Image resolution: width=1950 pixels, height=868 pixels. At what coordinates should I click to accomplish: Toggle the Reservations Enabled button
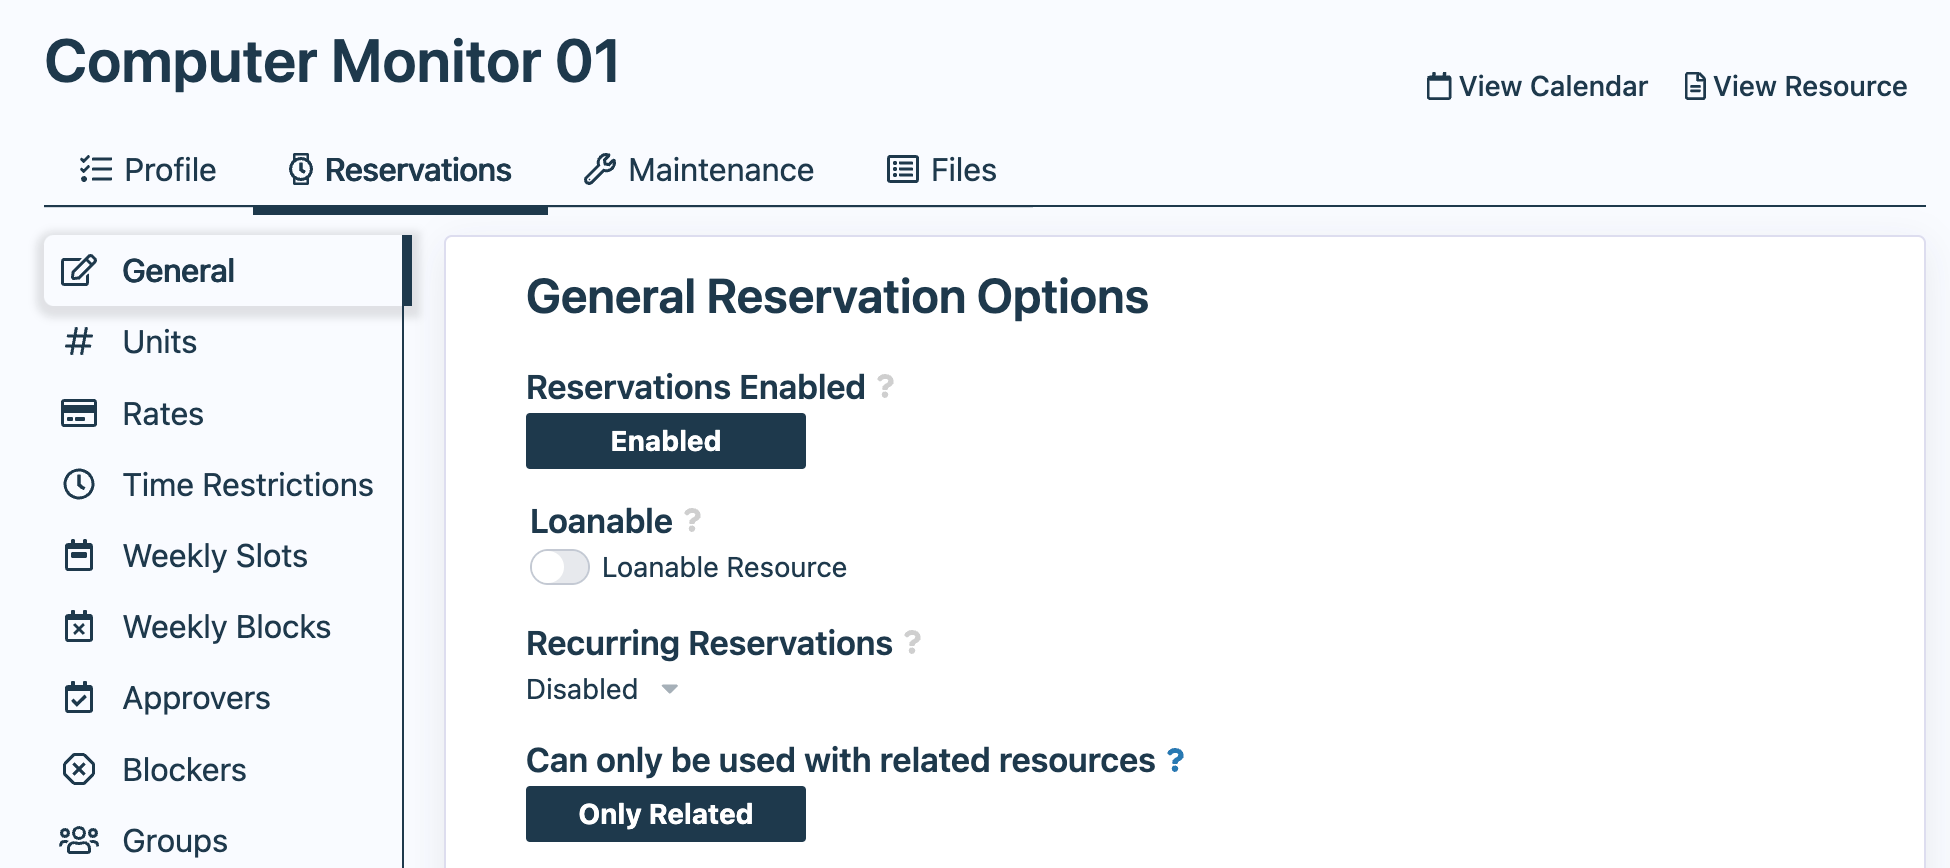click(665, 441)
